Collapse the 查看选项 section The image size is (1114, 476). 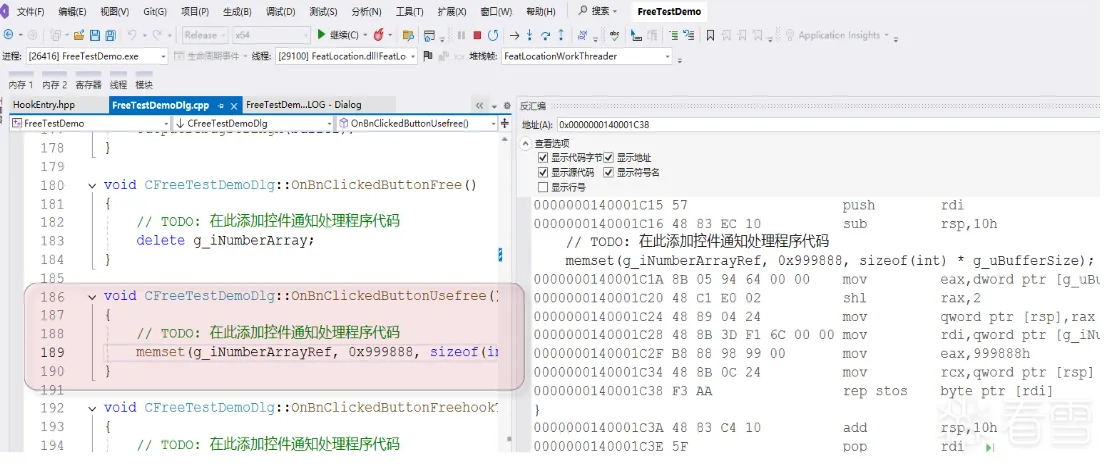526,143
